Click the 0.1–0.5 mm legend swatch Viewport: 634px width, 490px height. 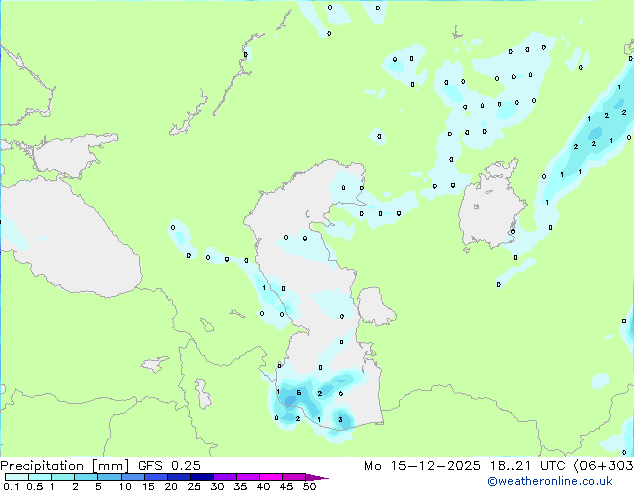click(x=17, y=477)
